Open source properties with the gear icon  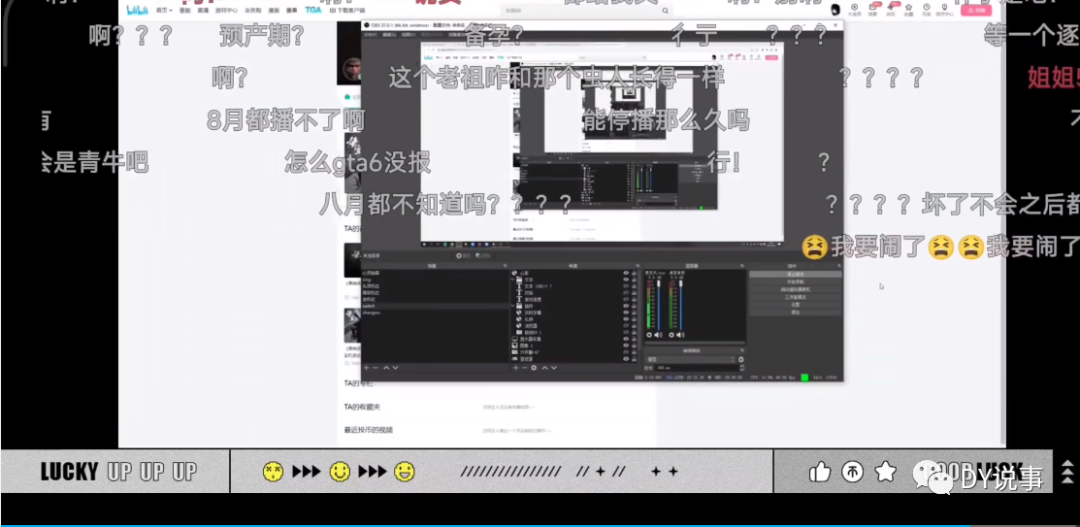click(534, 368)
